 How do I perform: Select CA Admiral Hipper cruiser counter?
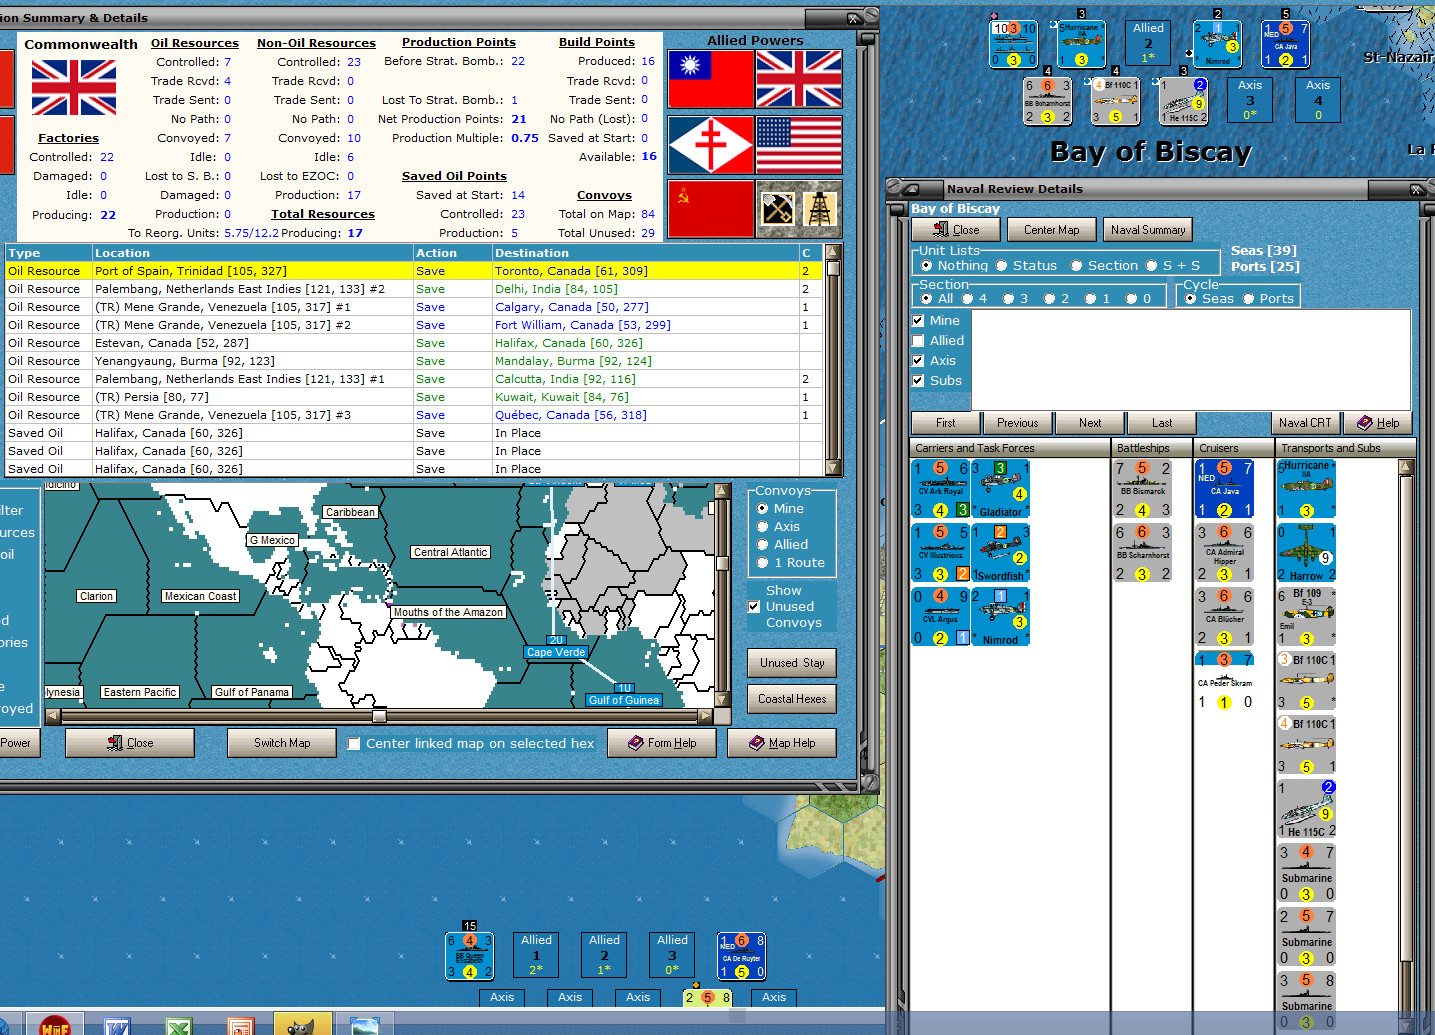click(x=1224, y=553)
